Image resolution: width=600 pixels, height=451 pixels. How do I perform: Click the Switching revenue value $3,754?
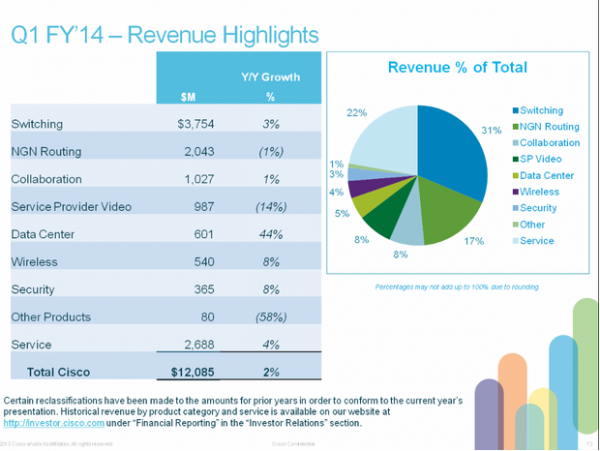point(196,124)
